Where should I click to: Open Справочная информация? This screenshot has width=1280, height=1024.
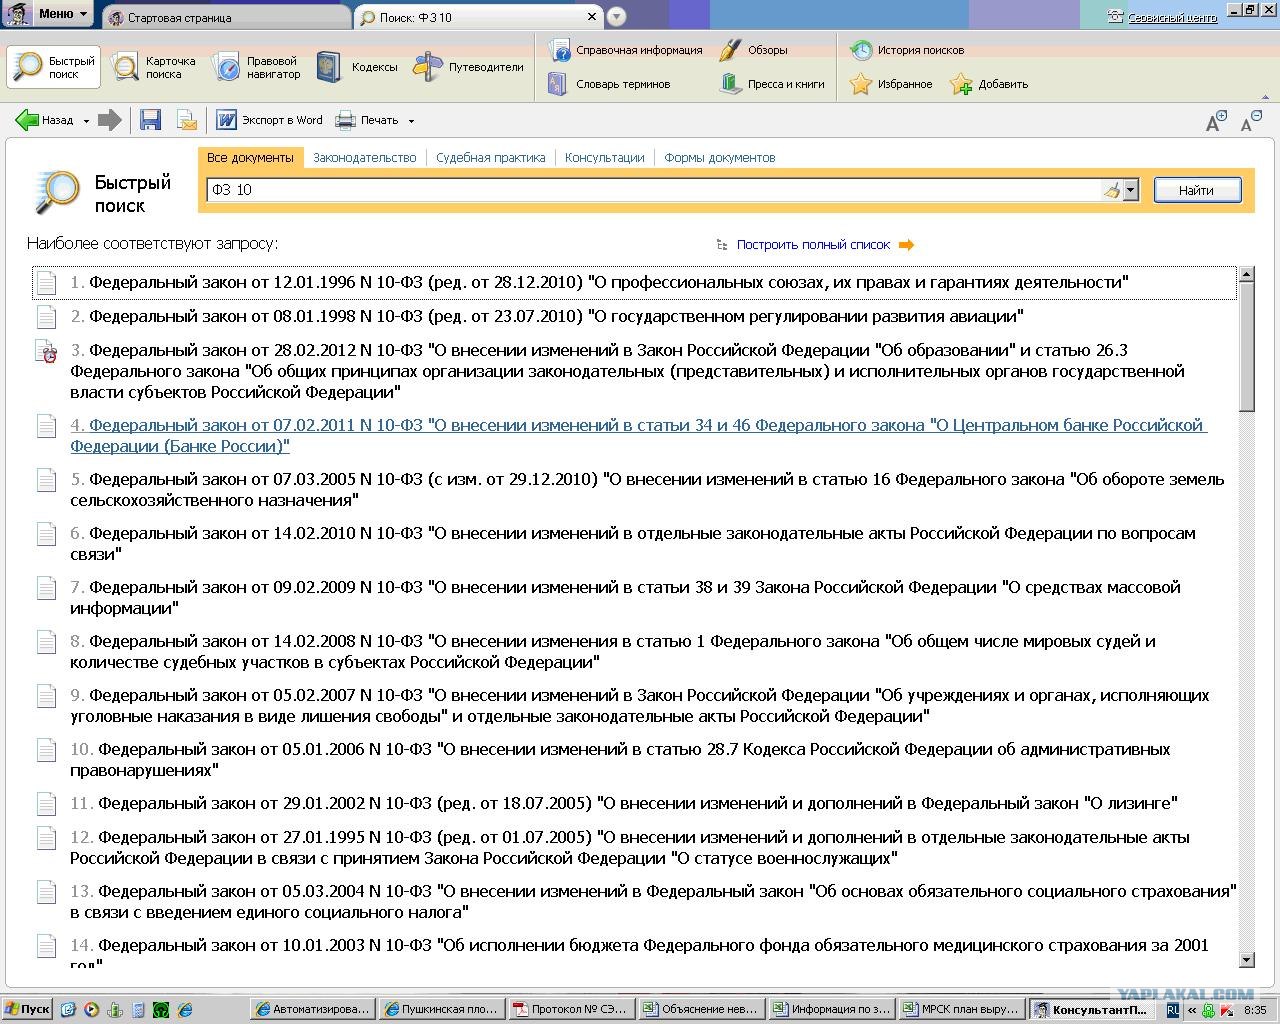625,50
